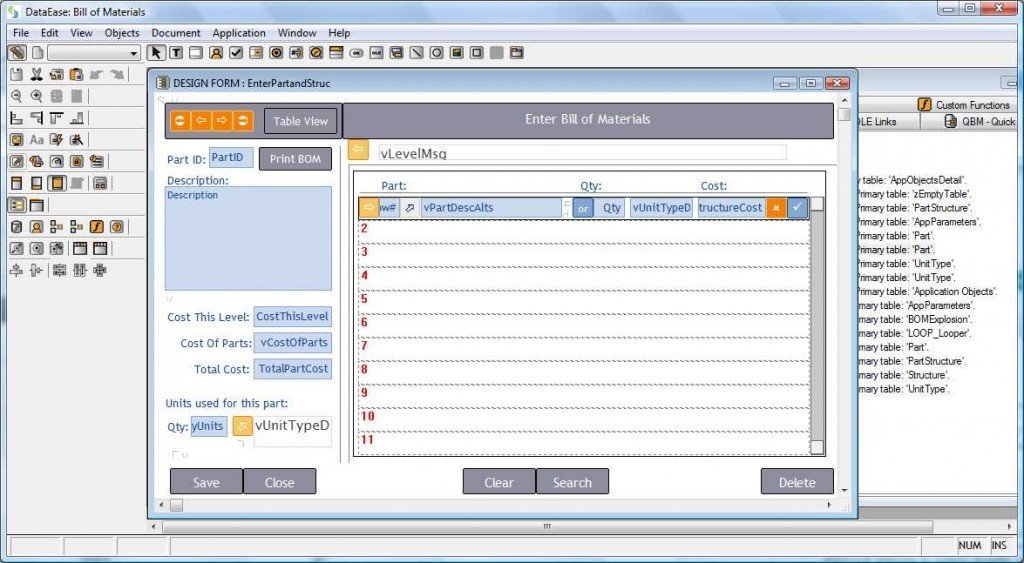Click the TotalPartCost field

coord(293,369)
